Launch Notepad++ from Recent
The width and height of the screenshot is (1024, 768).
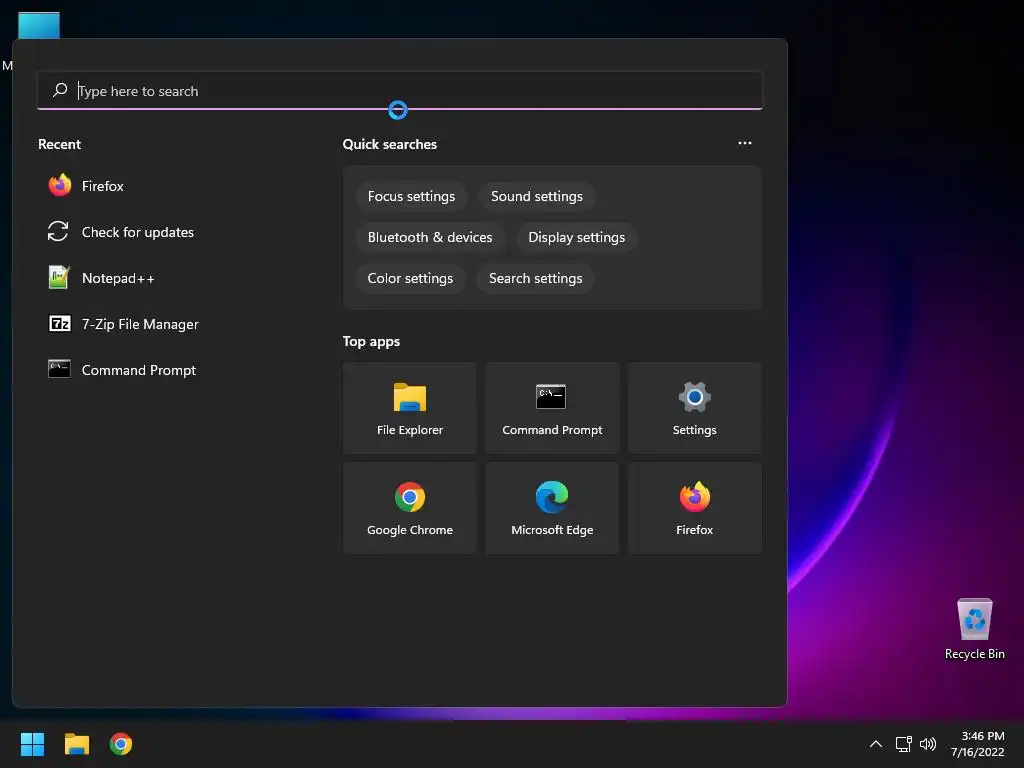point(101,278)
